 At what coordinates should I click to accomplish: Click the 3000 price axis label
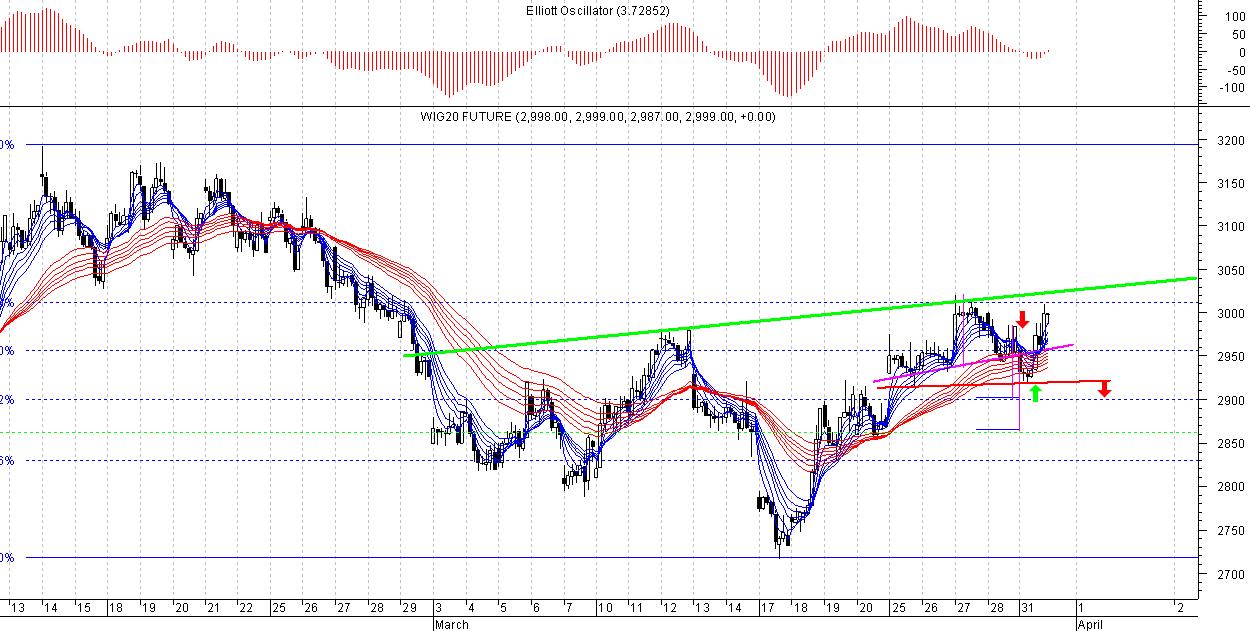(1231, 314)
